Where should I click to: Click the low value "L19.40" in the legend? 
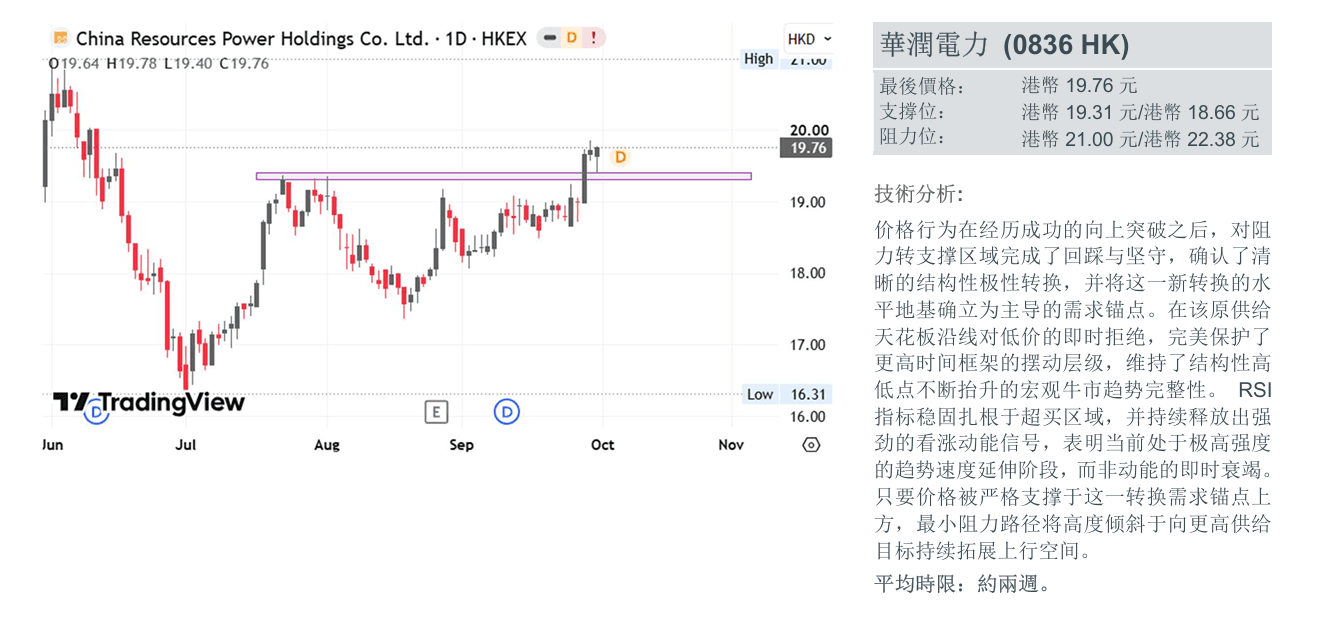point(189,64)
